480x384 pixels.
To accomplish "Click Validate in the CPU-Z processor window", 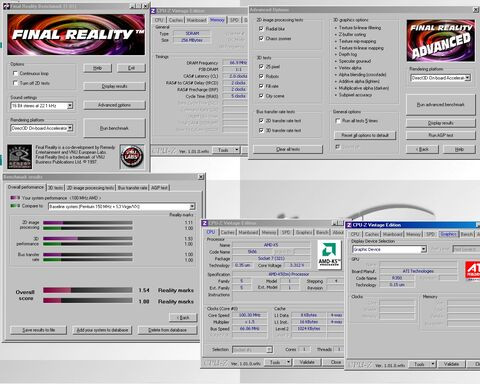I will point(307,362).
